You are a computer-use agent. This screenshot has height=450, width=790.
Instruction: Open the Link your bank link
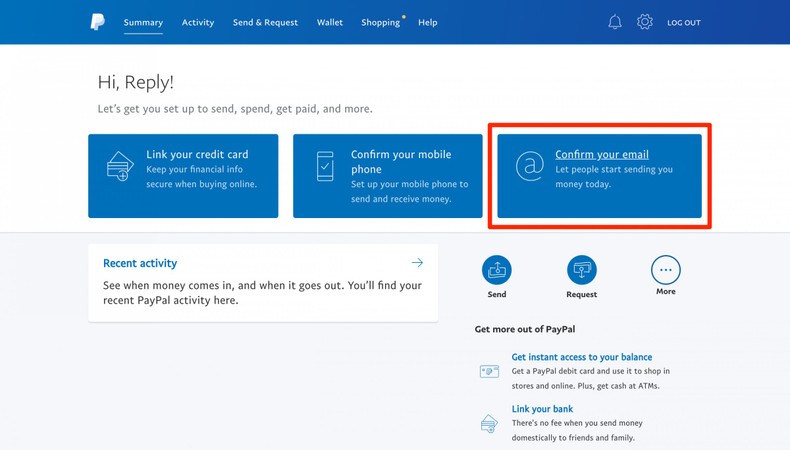coord(542,409)
